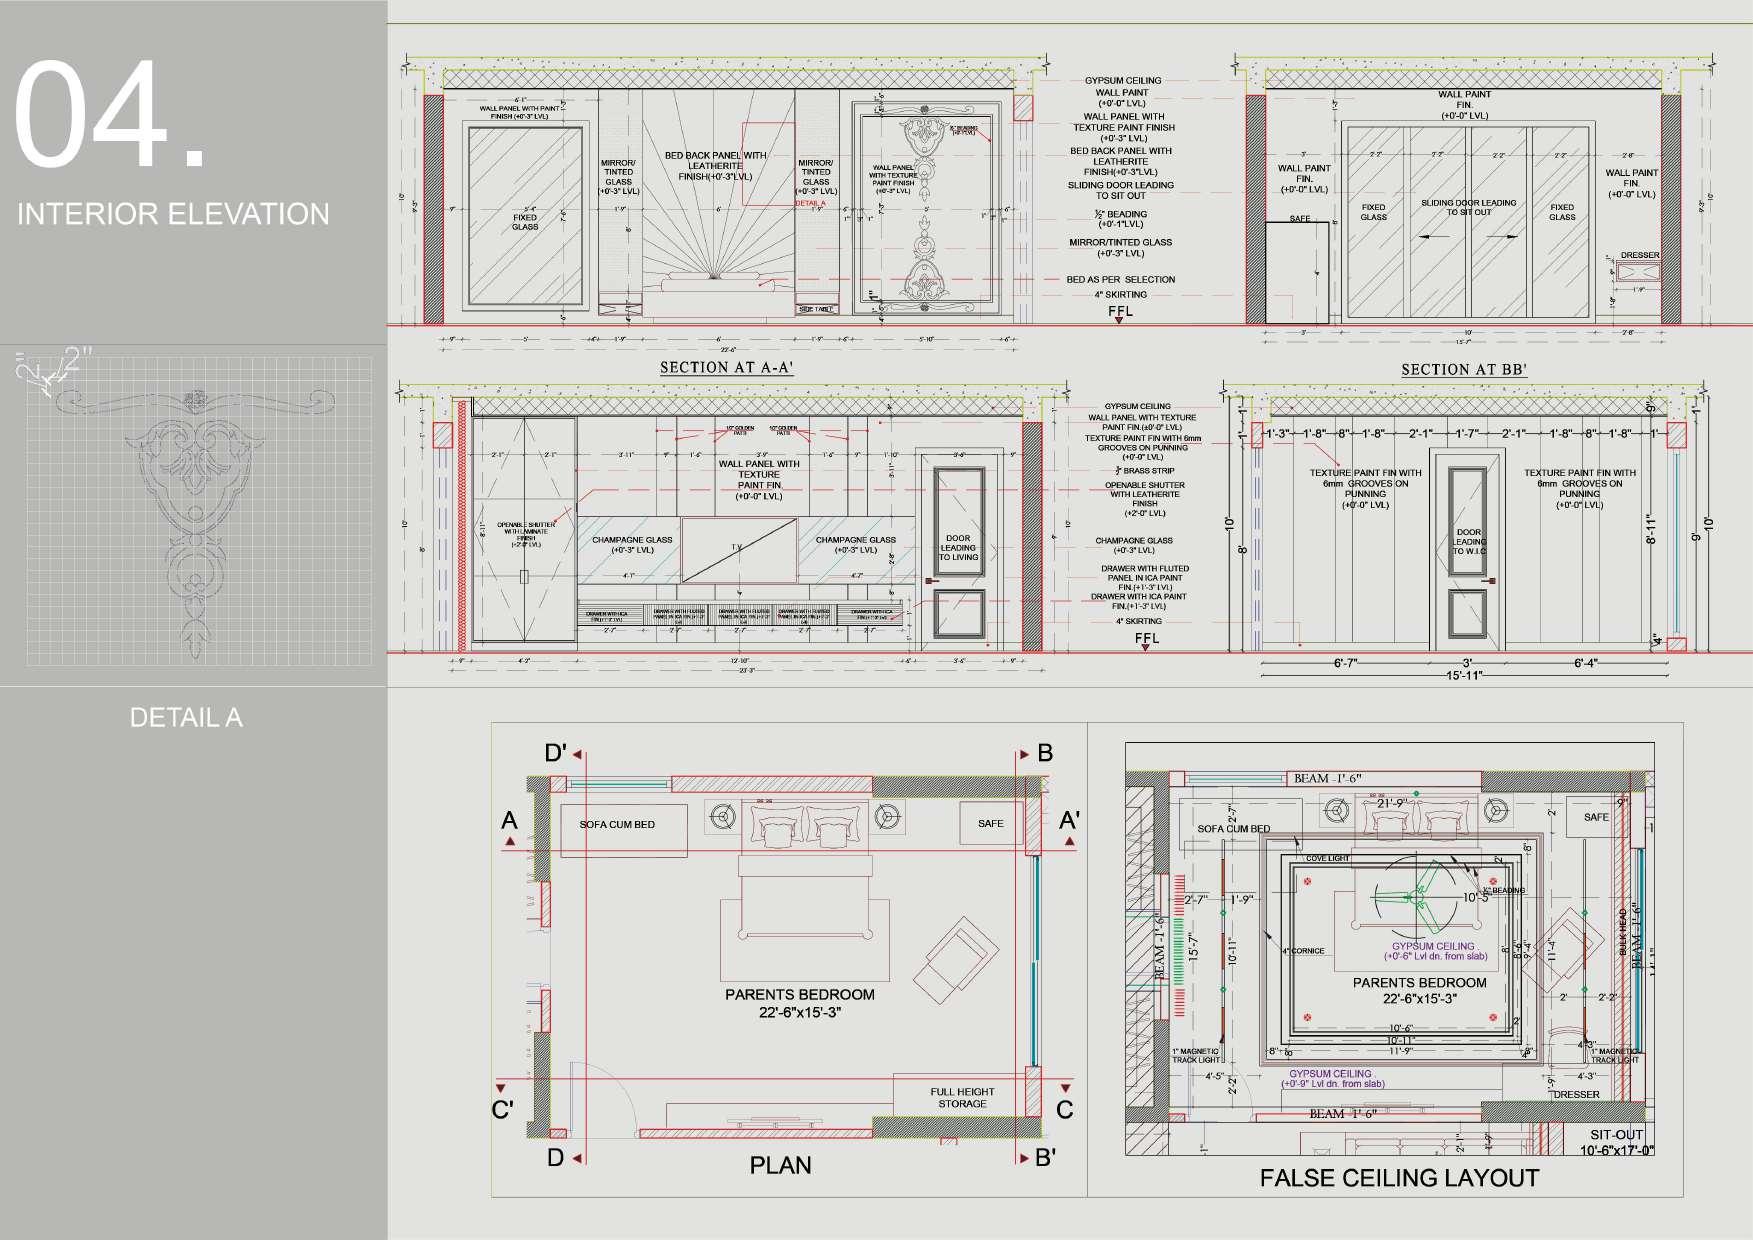Select "SOFA CUM BED" in the plan
The image size is (1753, 1240).
point(617,825)
